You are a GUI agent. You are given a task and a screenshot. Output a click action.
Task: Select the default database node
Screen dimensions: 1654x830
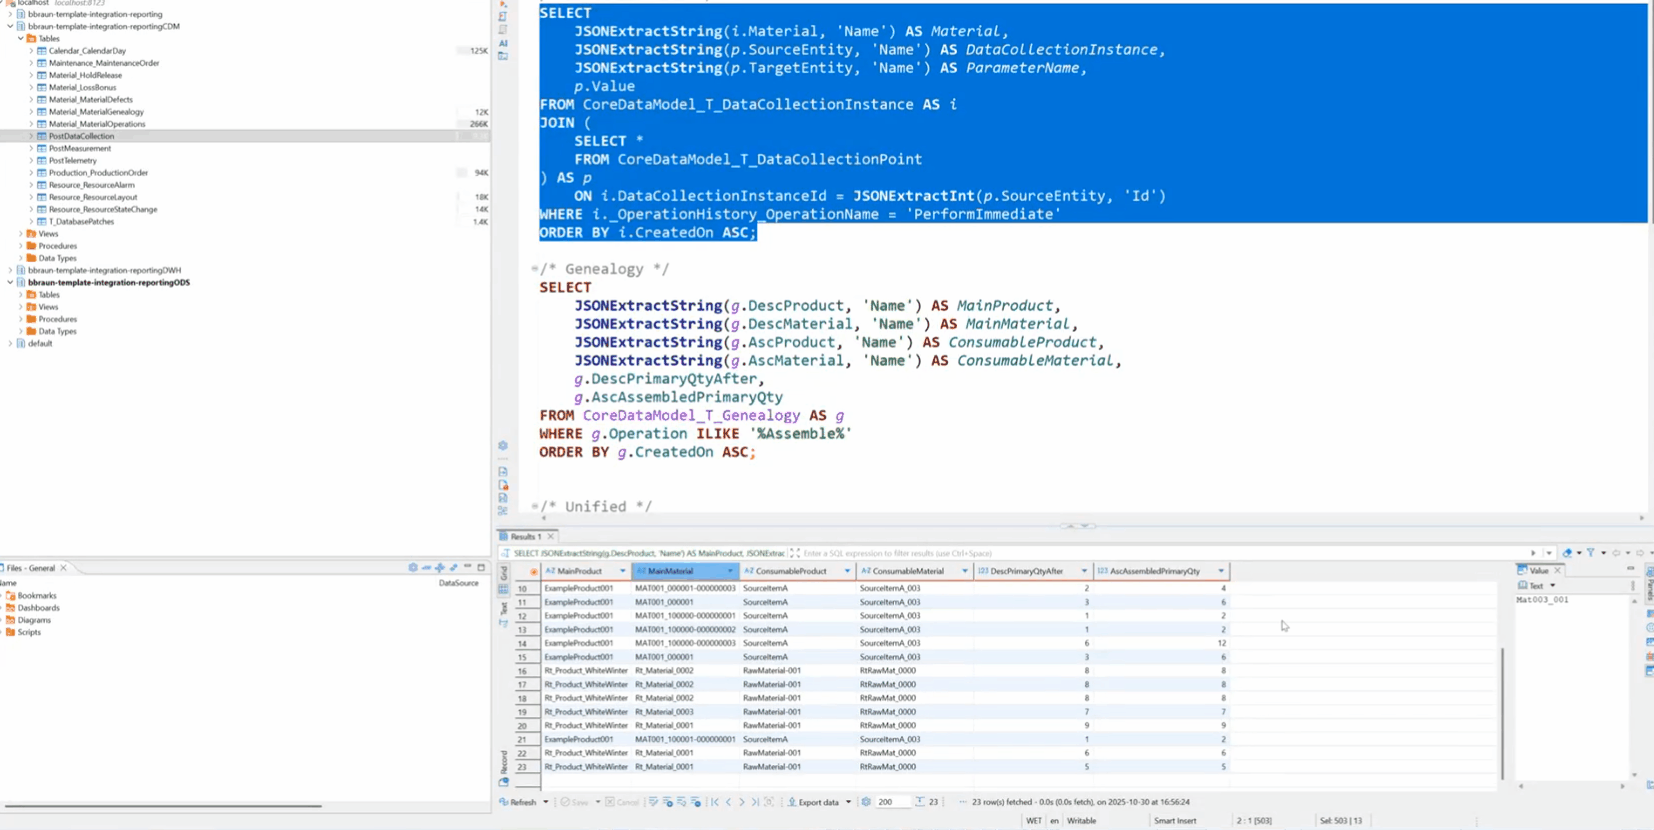tap(40, 343)
